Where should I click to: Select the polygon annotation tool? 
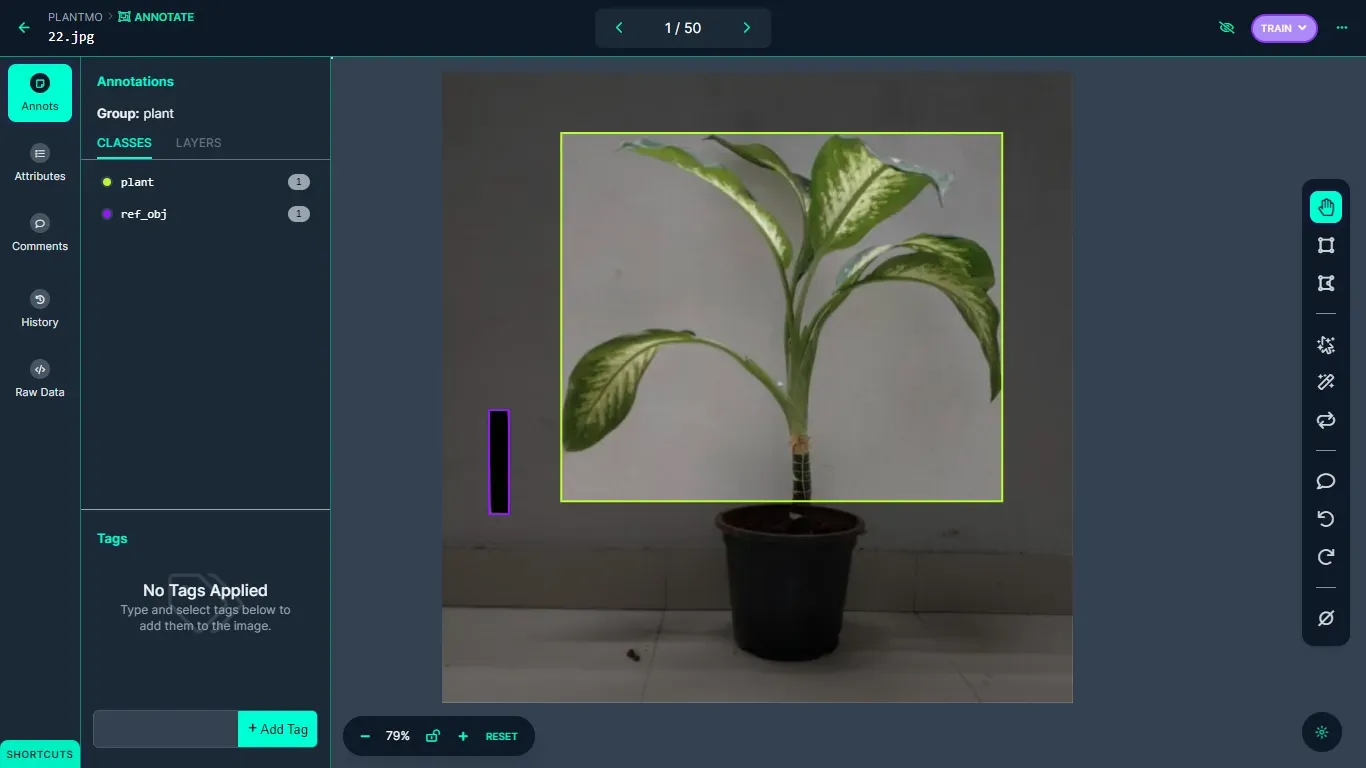(x=1325, y=283)
